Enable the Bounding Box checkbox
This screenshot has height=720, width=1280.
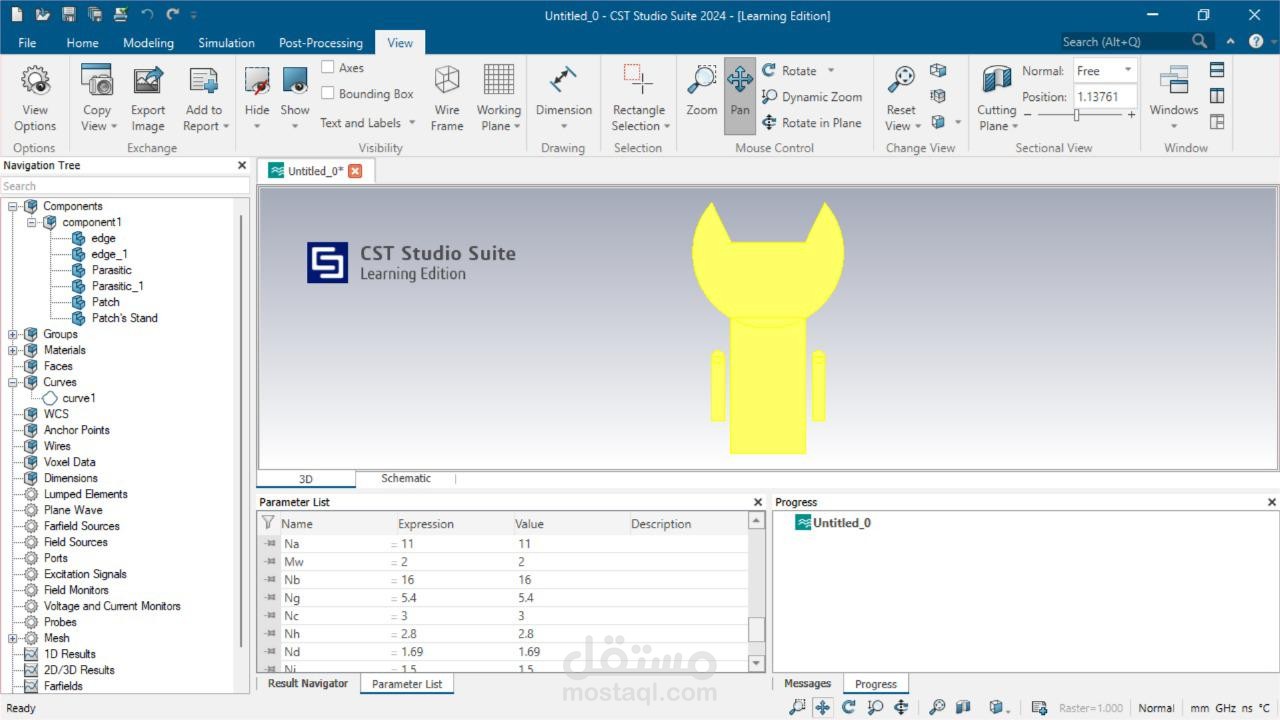click(328, 93)
